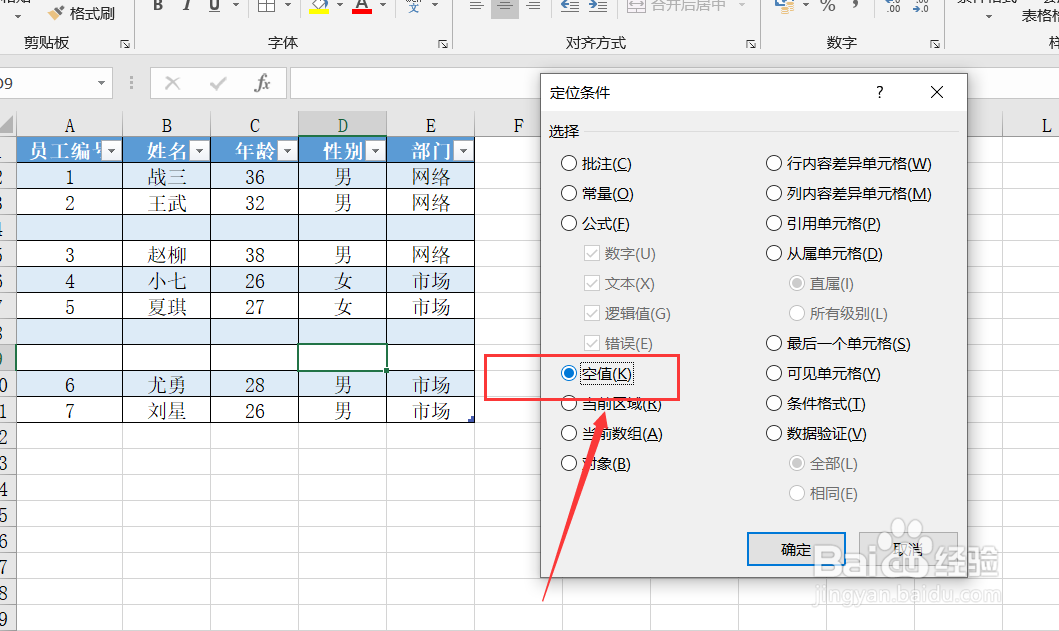Click the cell borders icon

click(x=267, y=7)
